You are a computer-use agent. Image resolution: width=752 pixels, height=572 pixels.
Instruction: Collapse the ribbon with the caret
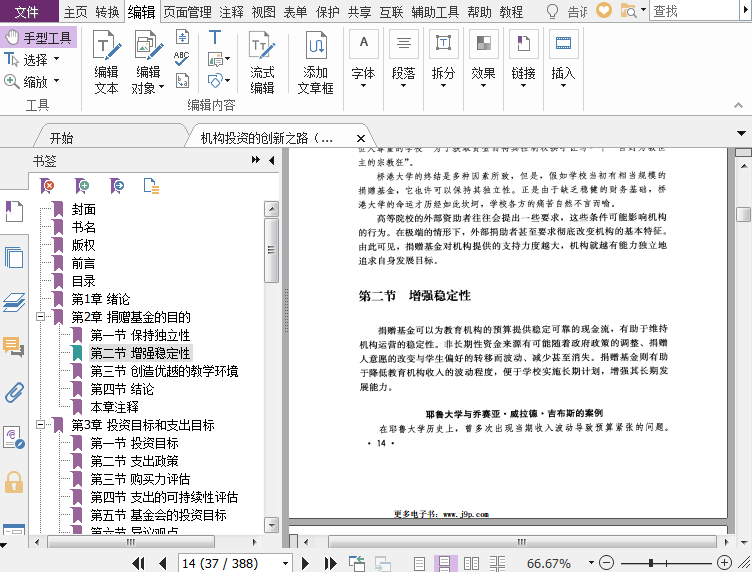point(738,105)
